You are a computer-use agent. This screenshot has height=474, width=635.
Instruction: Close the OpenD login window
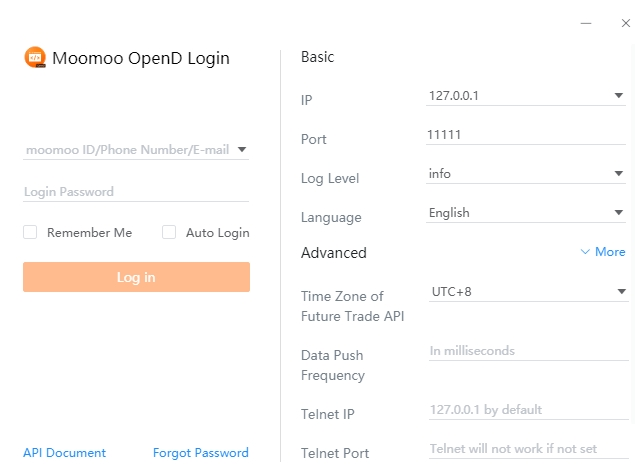pos(625,22)
